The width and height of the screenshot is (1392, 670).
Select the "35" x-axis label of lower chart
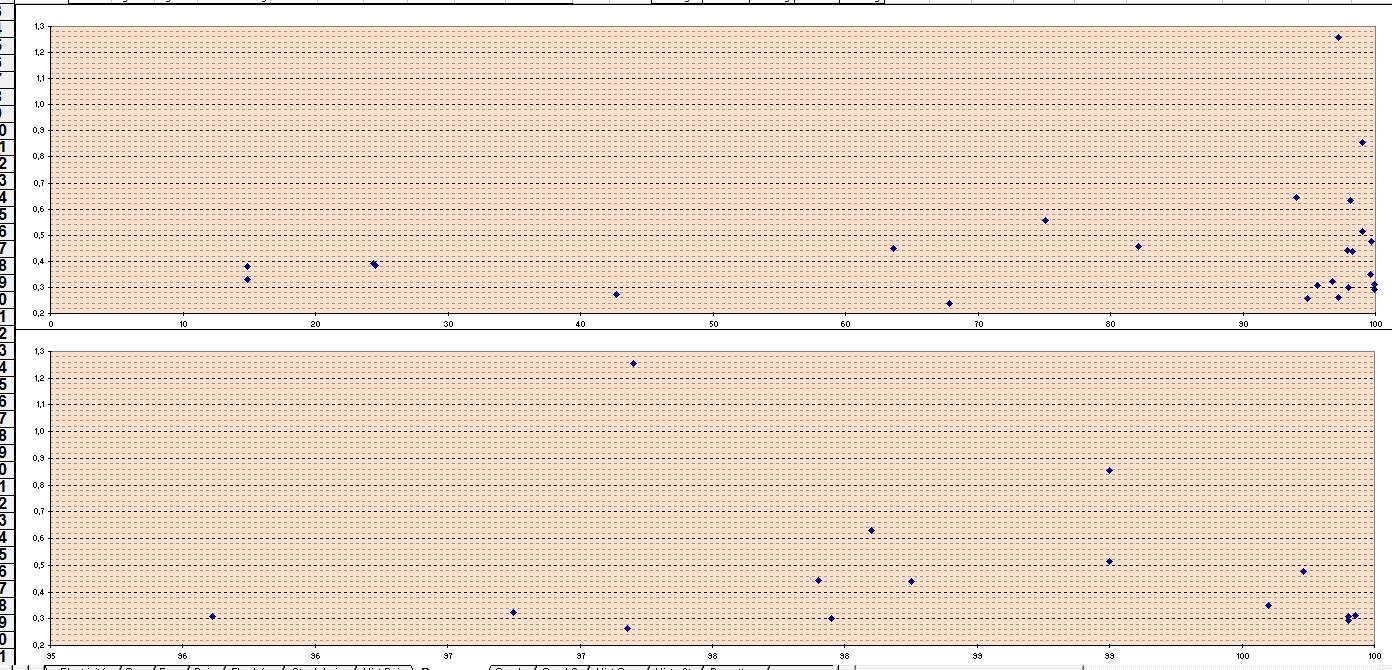[51, 655]
